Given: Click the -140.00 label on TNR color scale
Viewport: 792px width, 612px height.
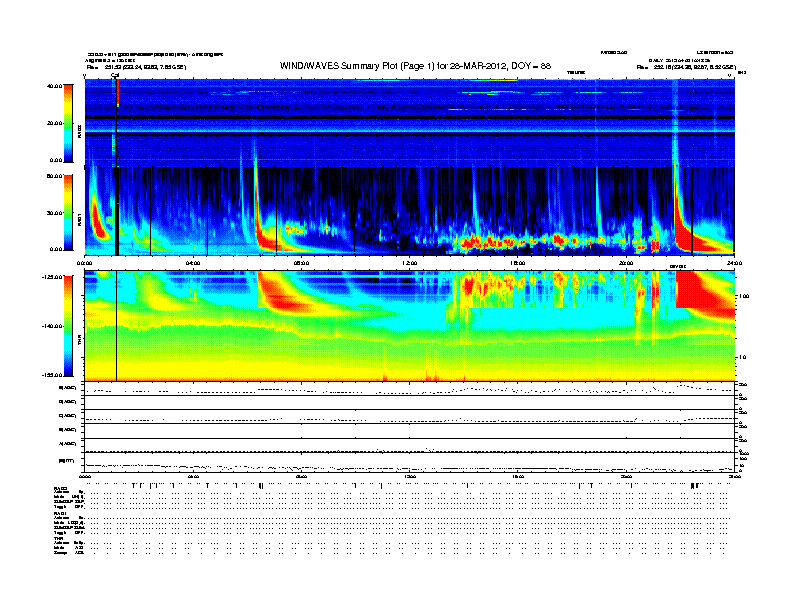Looking at the screenshot, I should pos(53,326).
